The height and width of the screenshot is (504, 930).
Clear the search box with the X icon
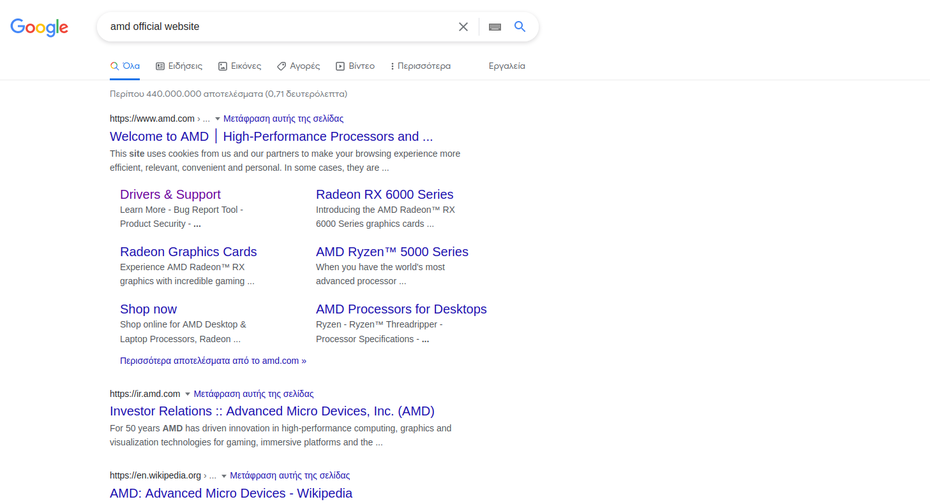(463, 27)
